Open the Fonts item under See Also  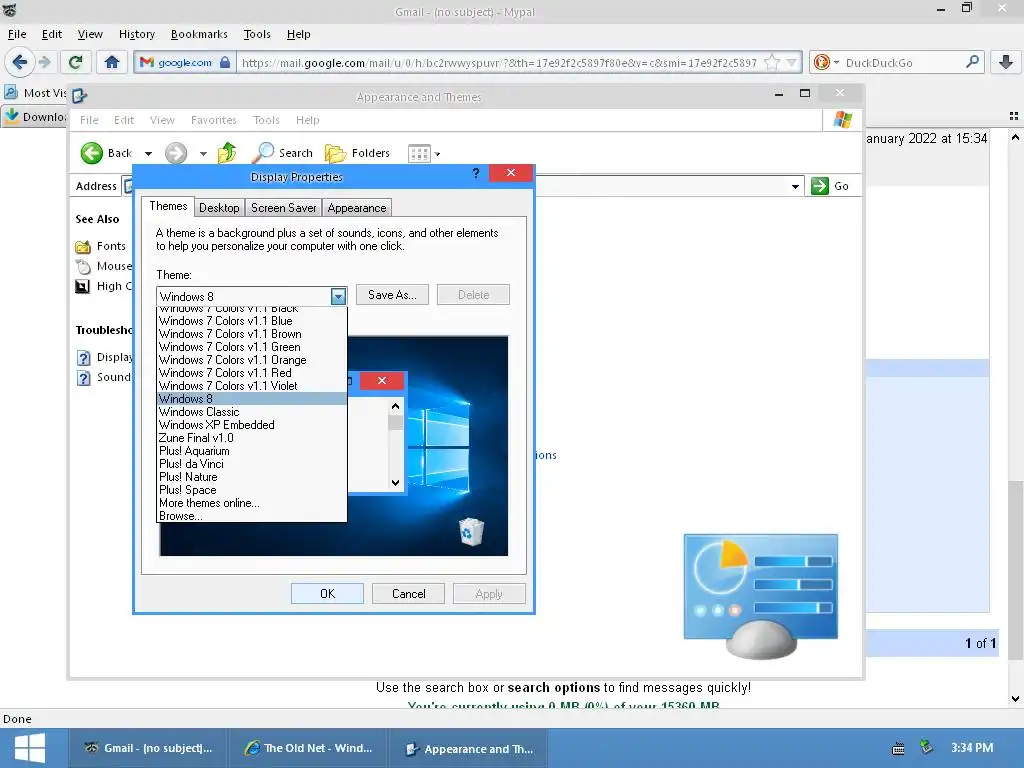[101, 246]
